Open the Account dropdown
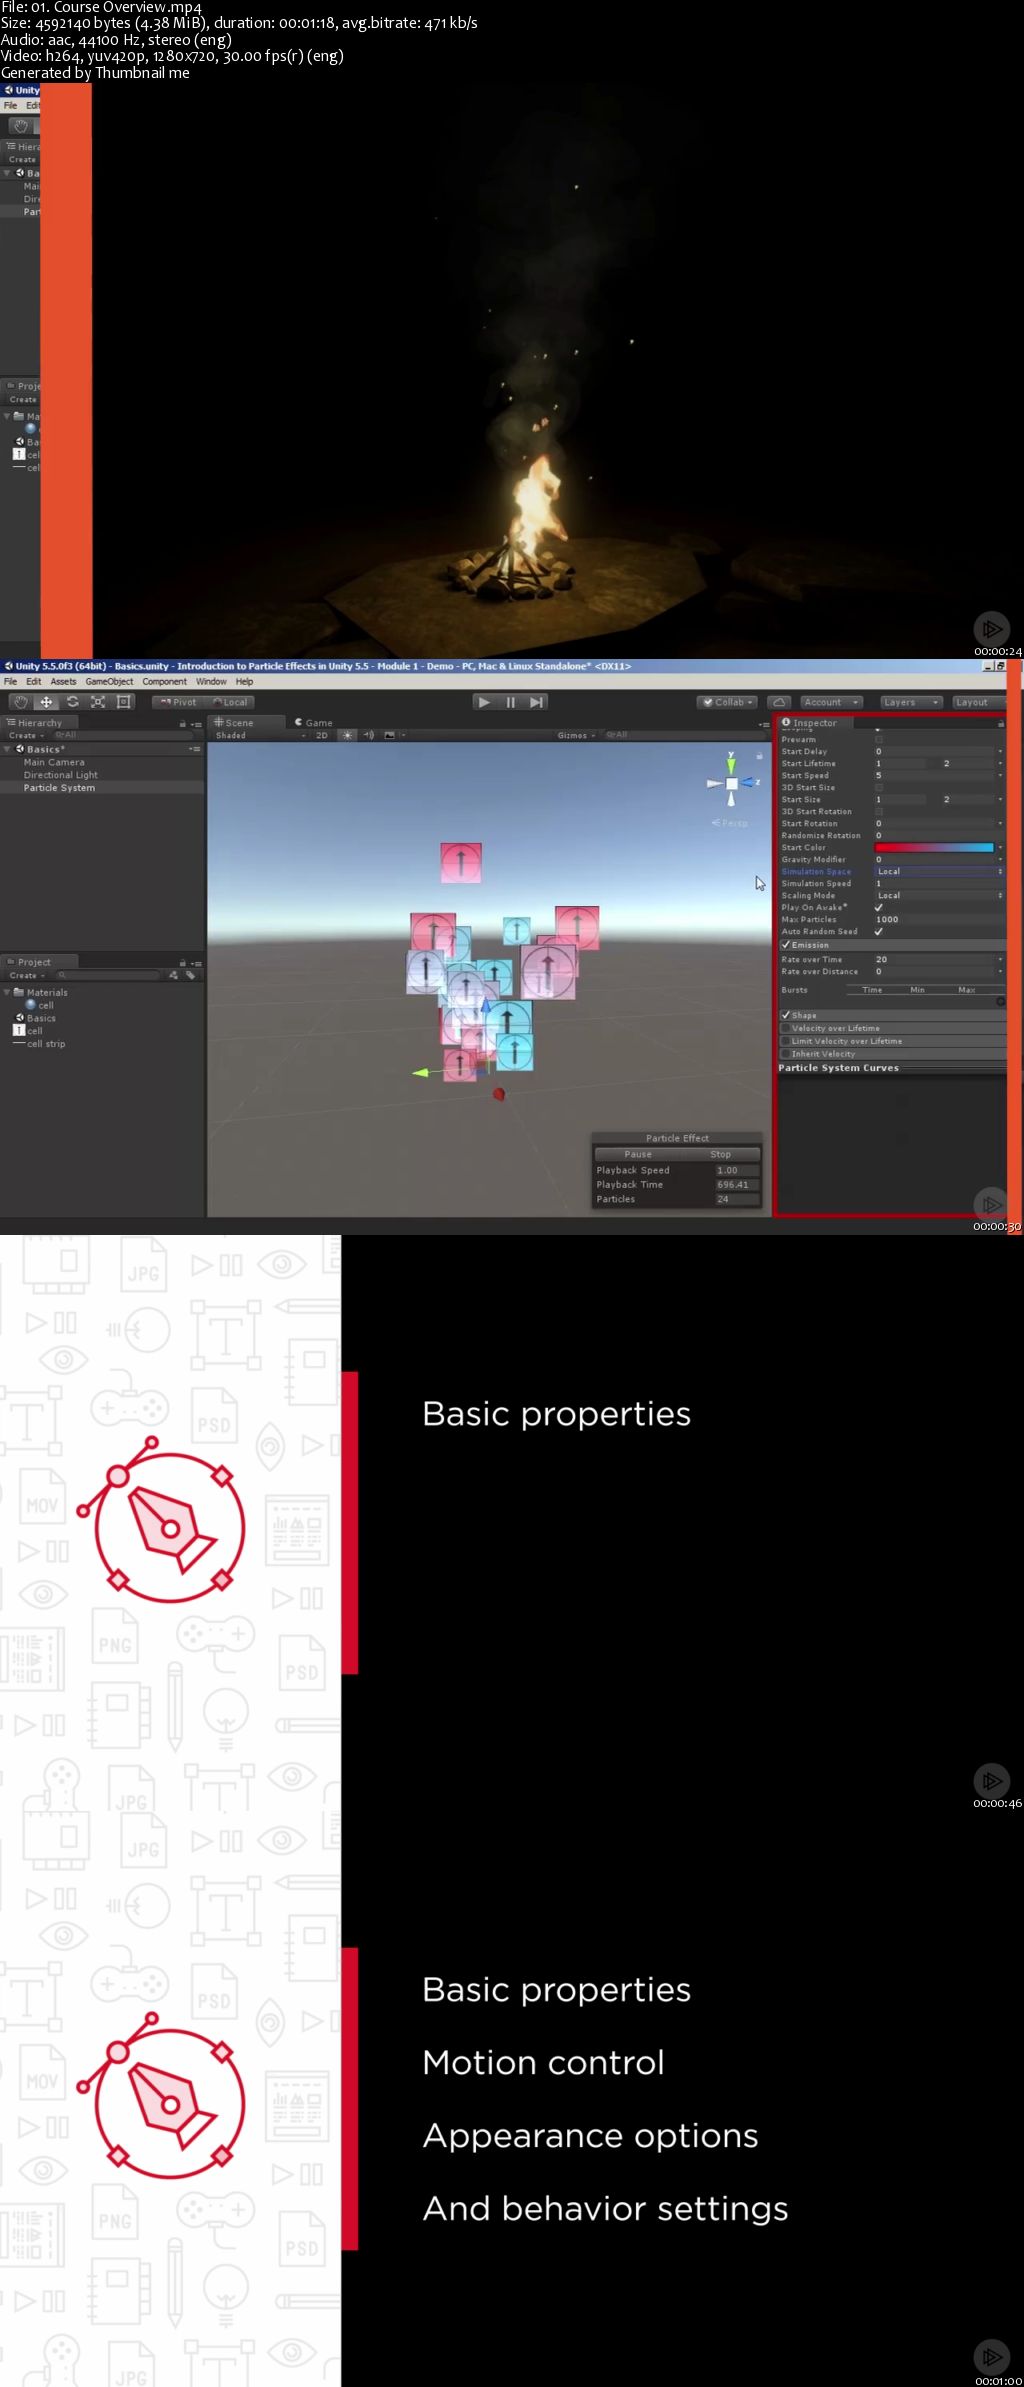1024x2387 pixels. click(x=831, y=702)
